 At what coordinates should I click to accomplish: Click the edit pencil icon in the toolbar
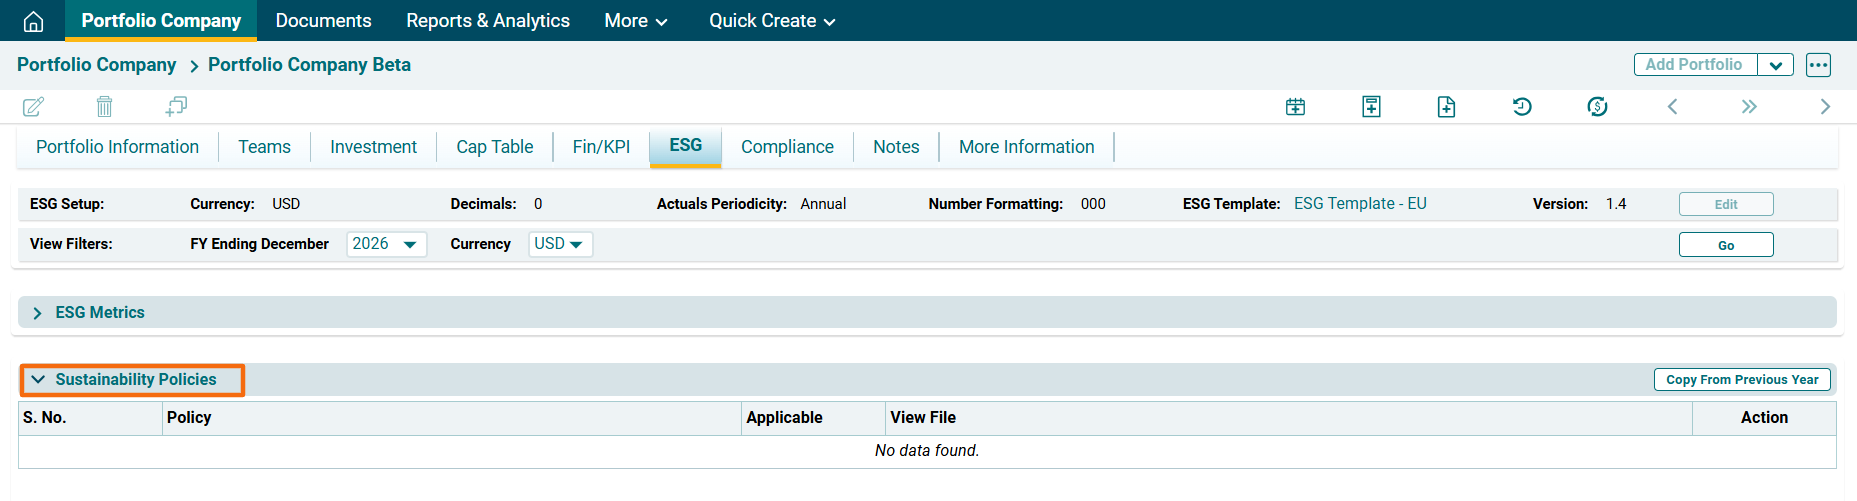[x=33, y=106]
